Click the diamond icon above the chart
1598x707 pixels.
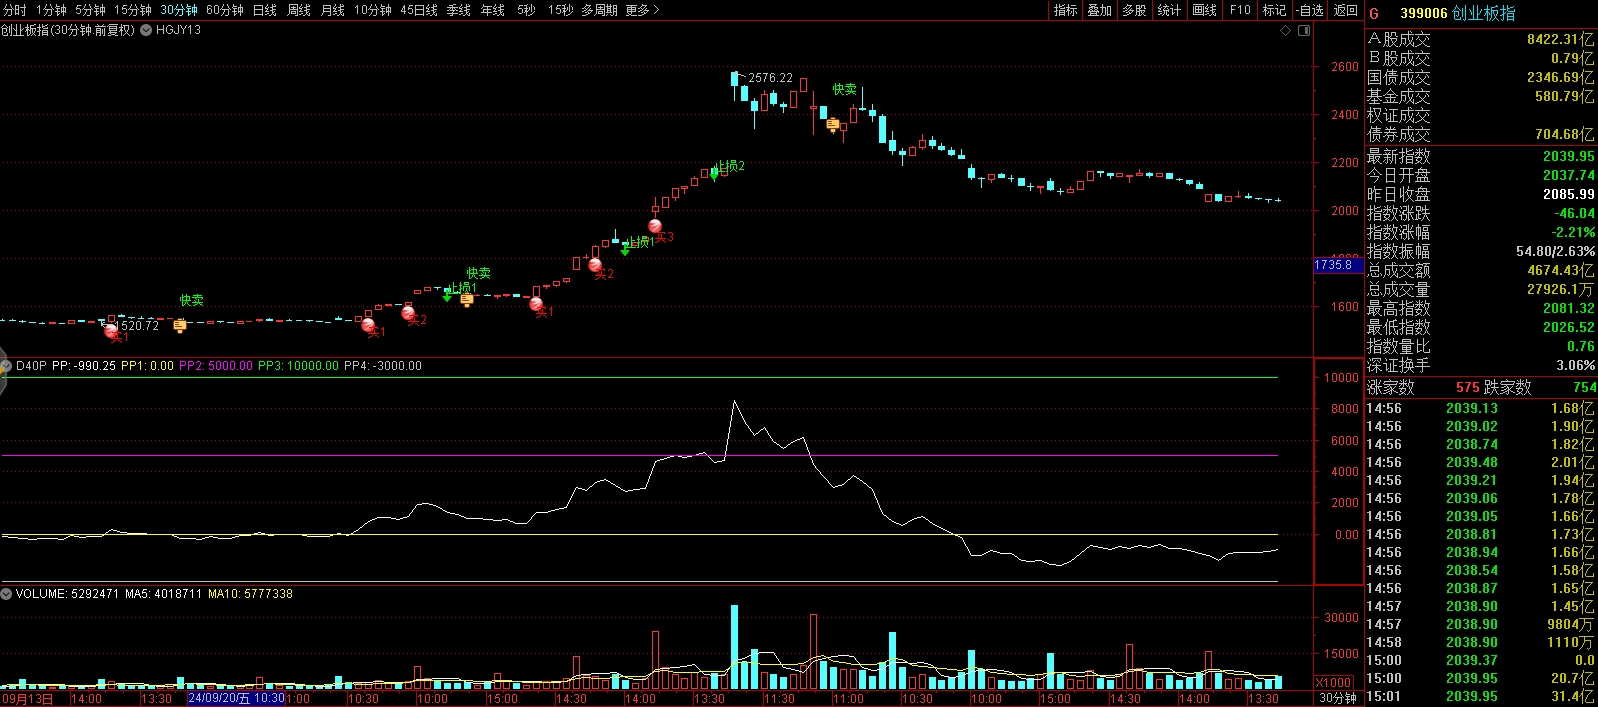click(x=1286, y=30)
